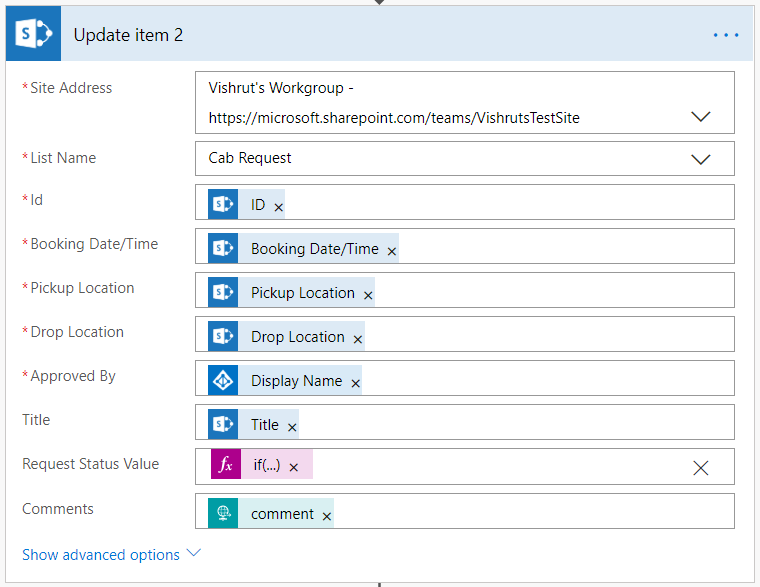Click inside Request Status Value input field

coord(465,466)
